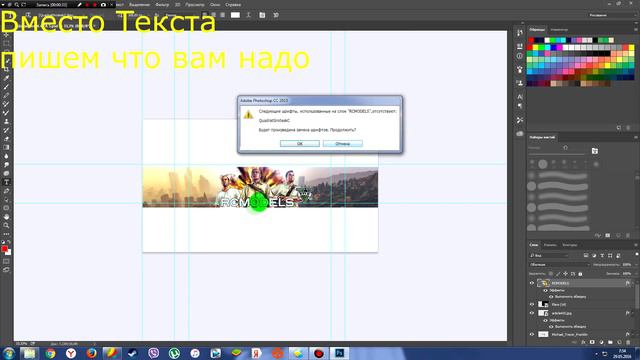Hide the artwork jpg layer
640x360 pixels.
coord(532,313)
